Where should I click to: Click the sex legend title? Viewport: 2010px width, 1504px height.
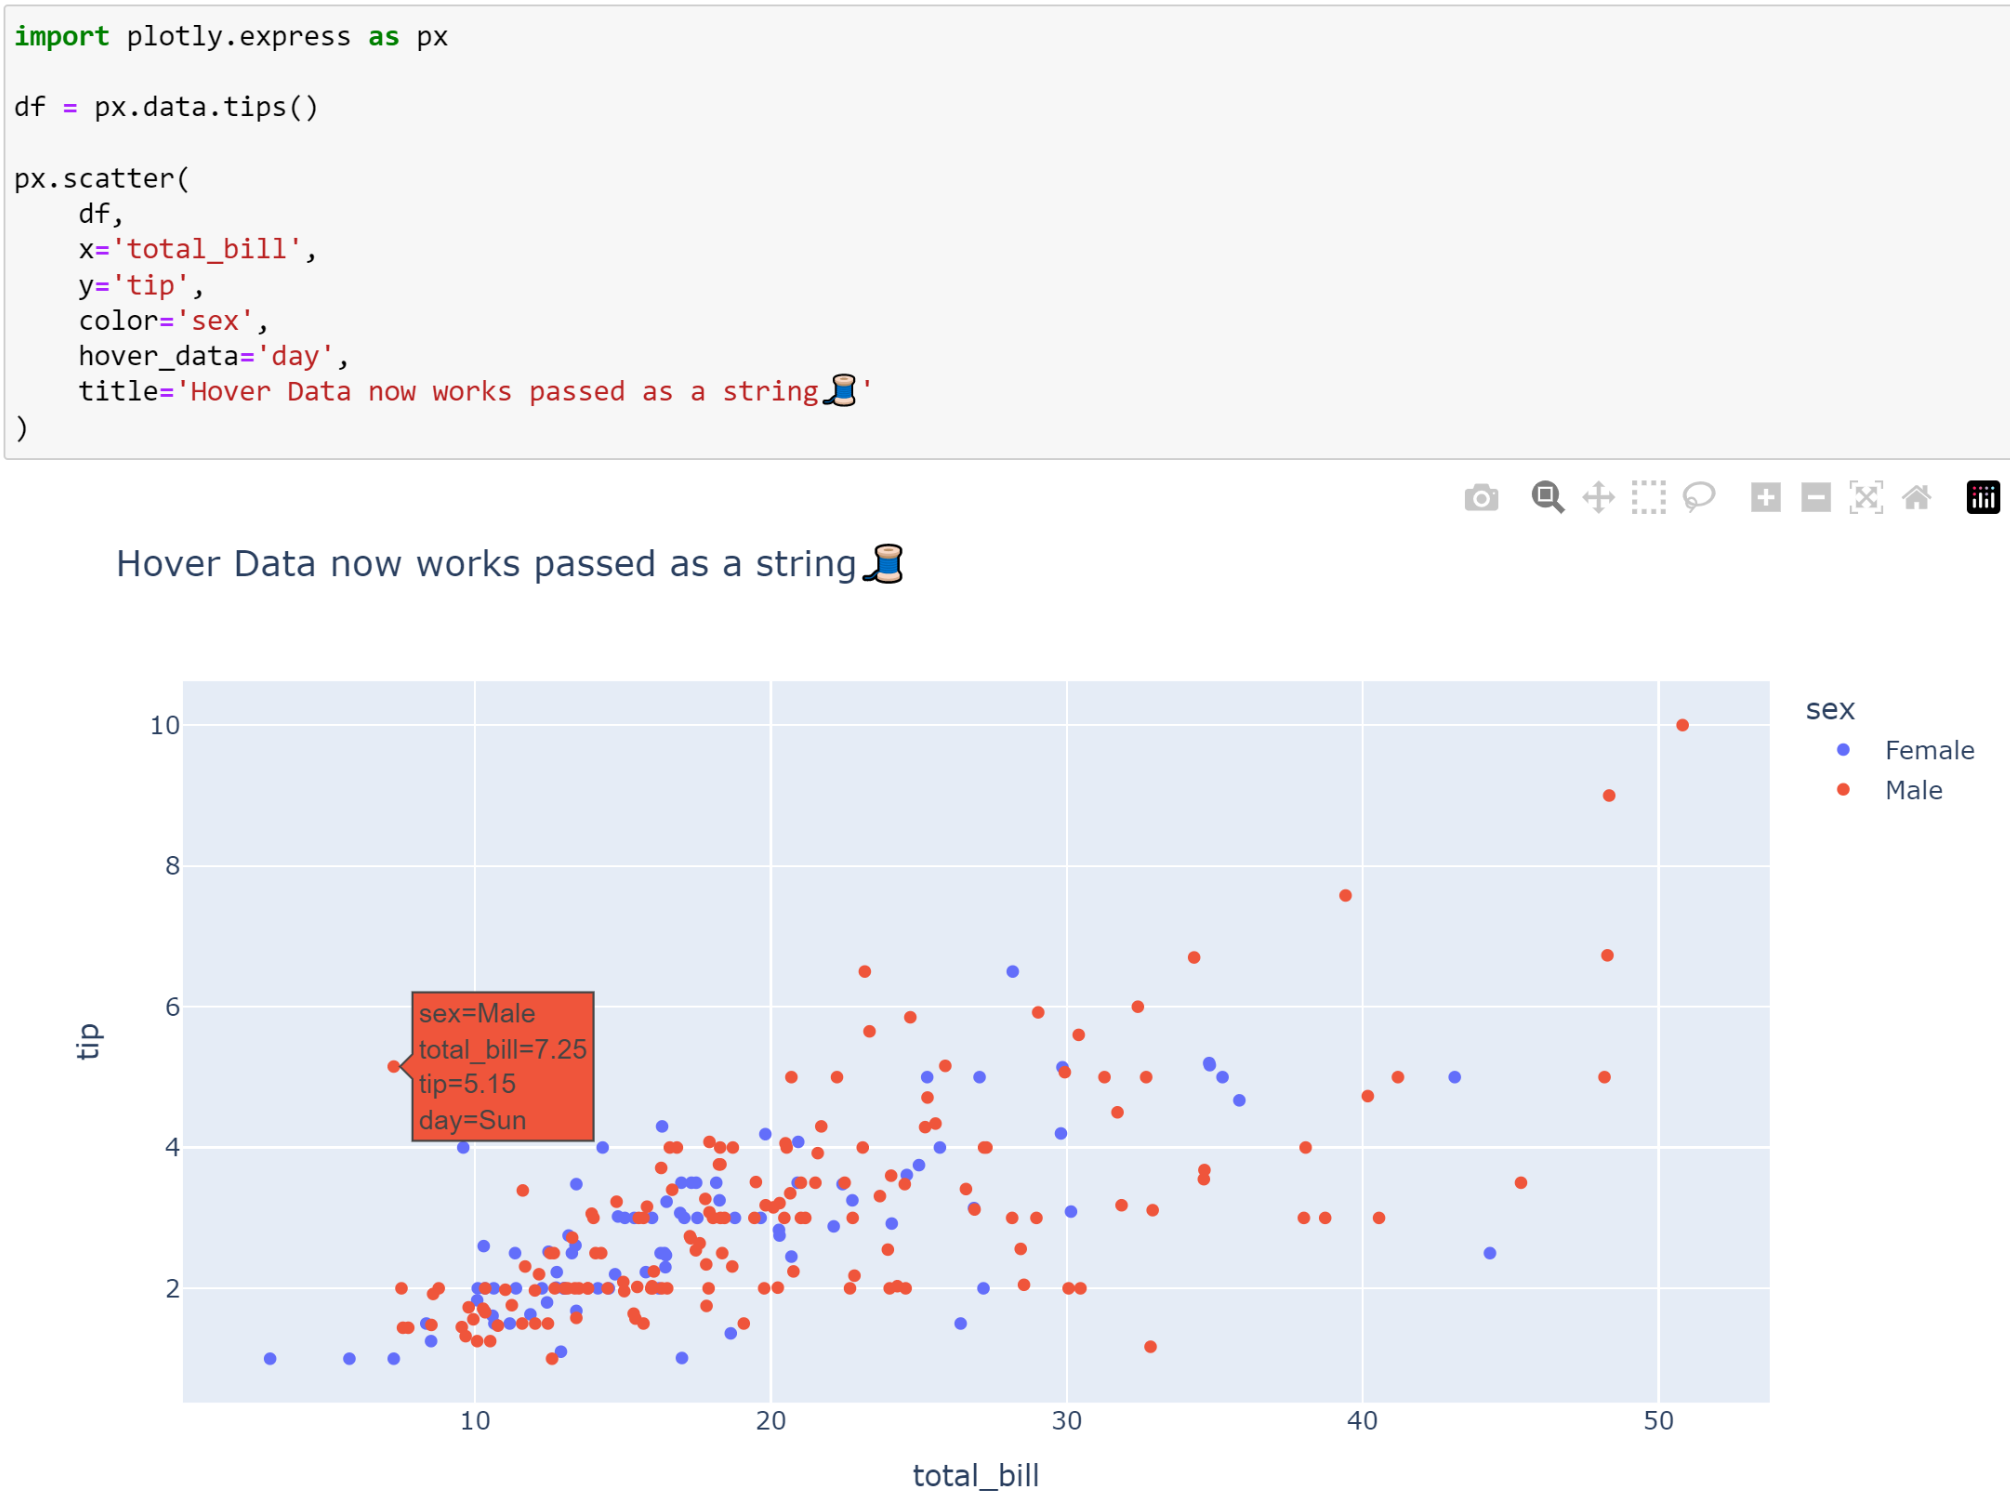pos(1830,709)
